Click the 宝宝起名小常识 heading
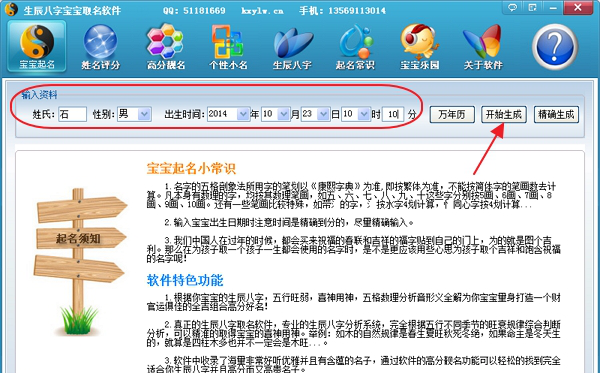The width and height of the screenshot is (600, 387). pyautogui.click(x=191, y=168)
